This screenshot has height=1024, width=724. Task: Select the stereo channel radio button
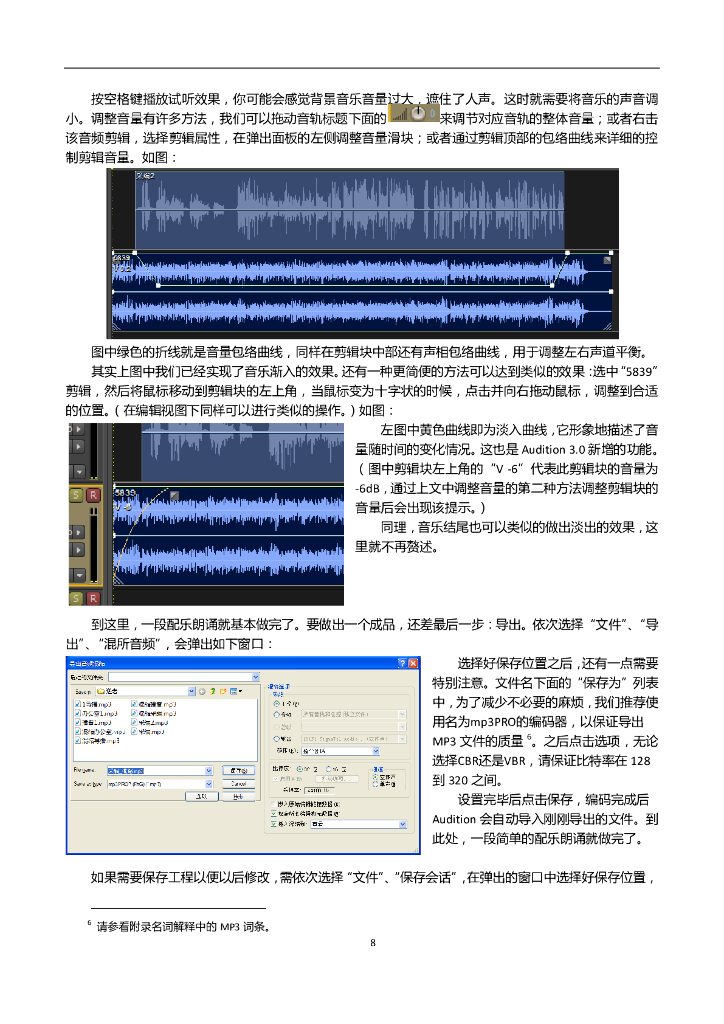tap(375, 776)
